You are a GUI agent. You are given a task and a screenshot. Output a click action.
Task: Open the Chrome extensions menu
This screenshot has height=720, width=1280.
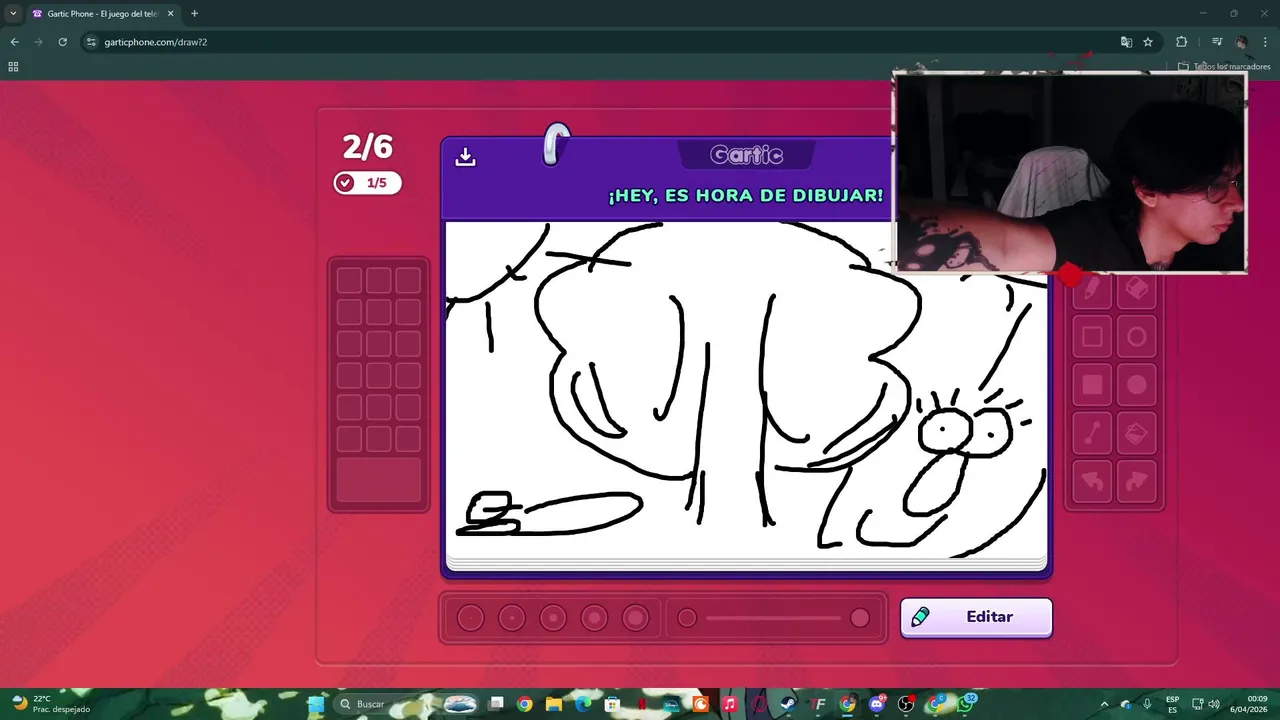pyautogui.click(x=1182, y=42)
